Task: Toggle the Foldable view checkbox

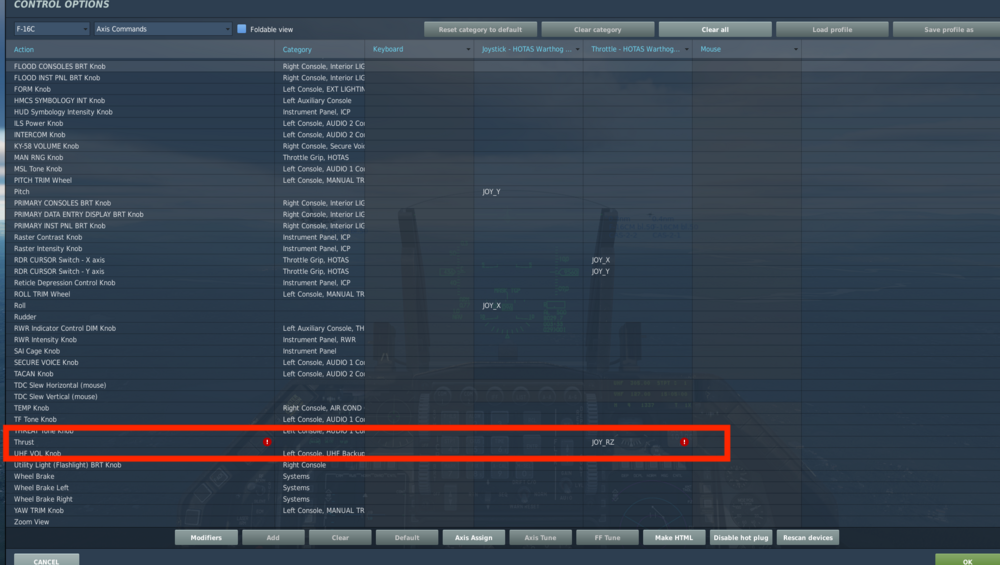Action: pos(242,29)
